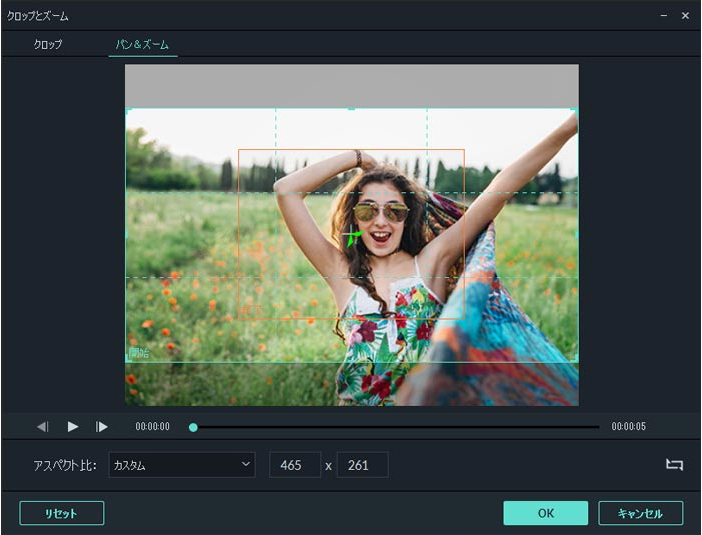Click the 開始 start frame label
Image resolution: width=702 pixels, height=535 pixels.
click(x=139, y=353)
